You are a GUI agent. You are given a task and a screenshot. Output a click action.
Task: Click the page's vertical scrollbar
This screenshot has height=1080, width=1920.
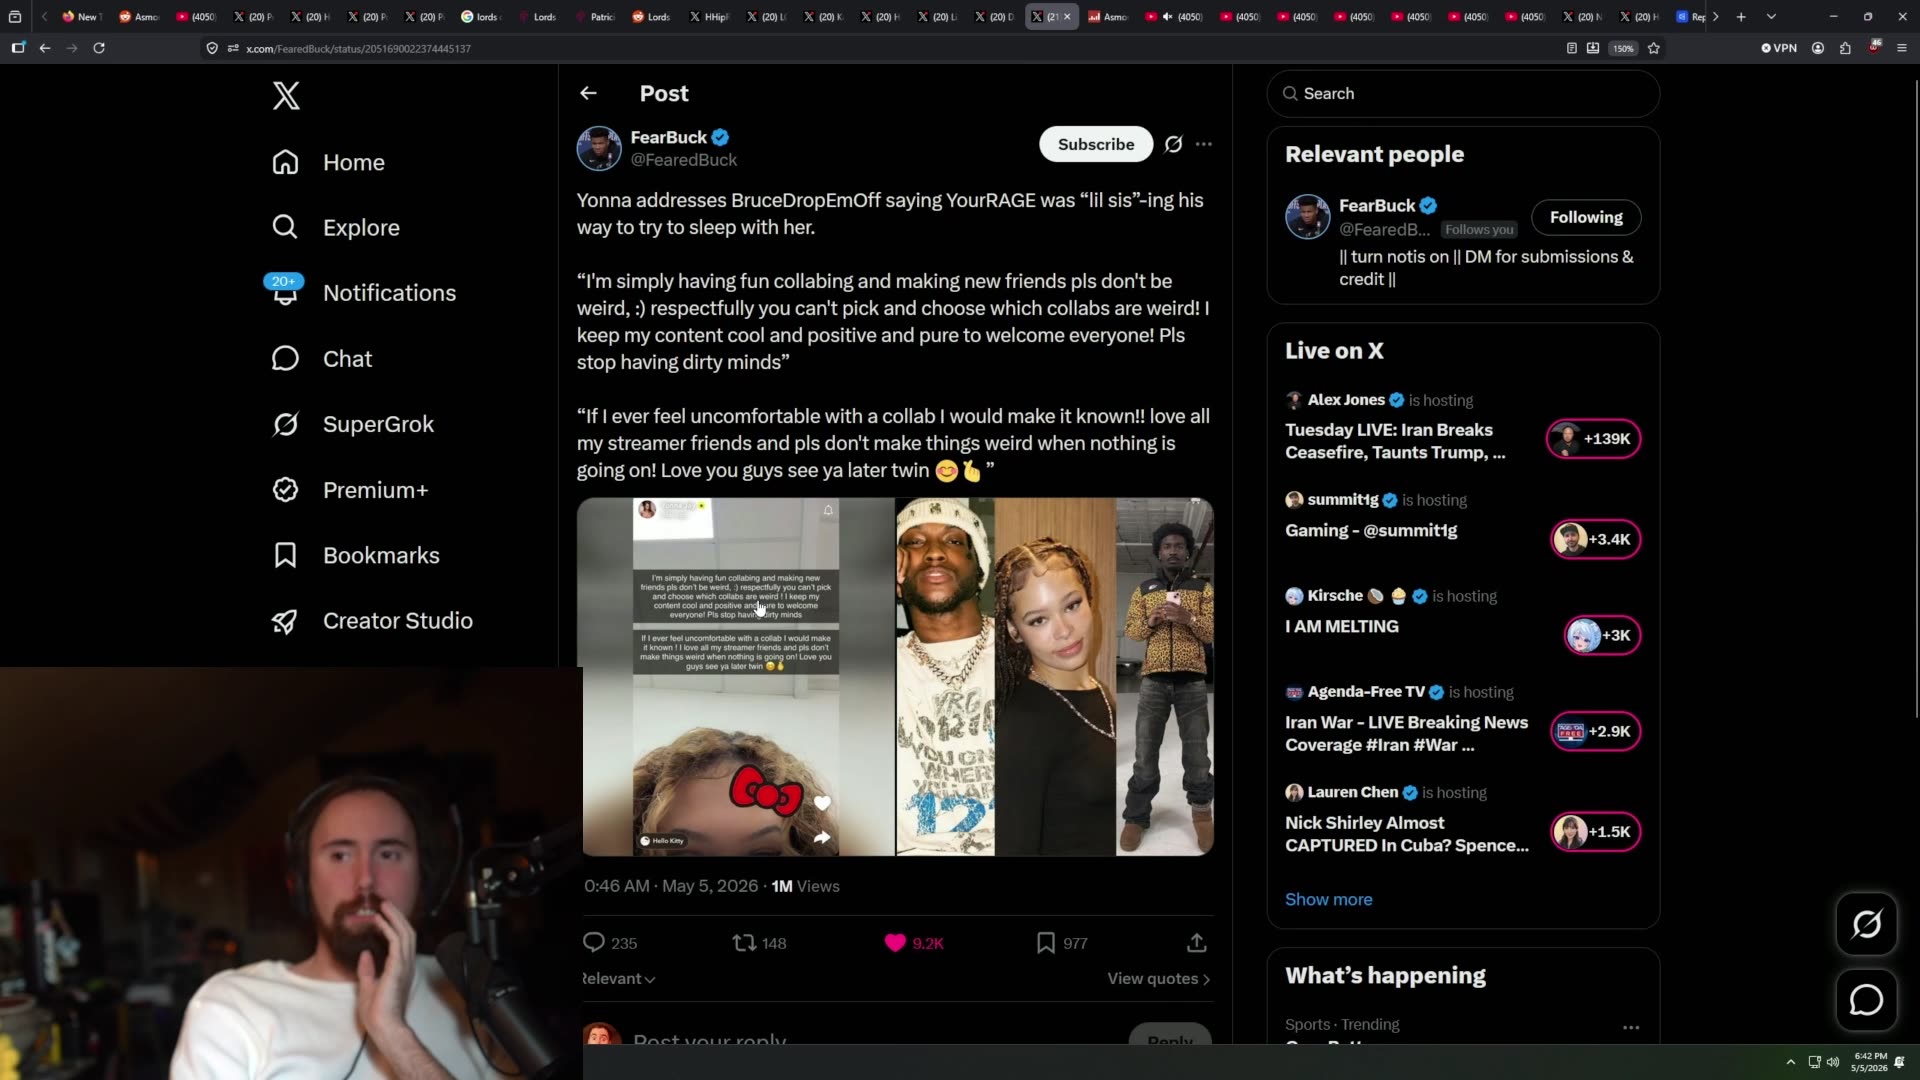tap(1915, 400)
